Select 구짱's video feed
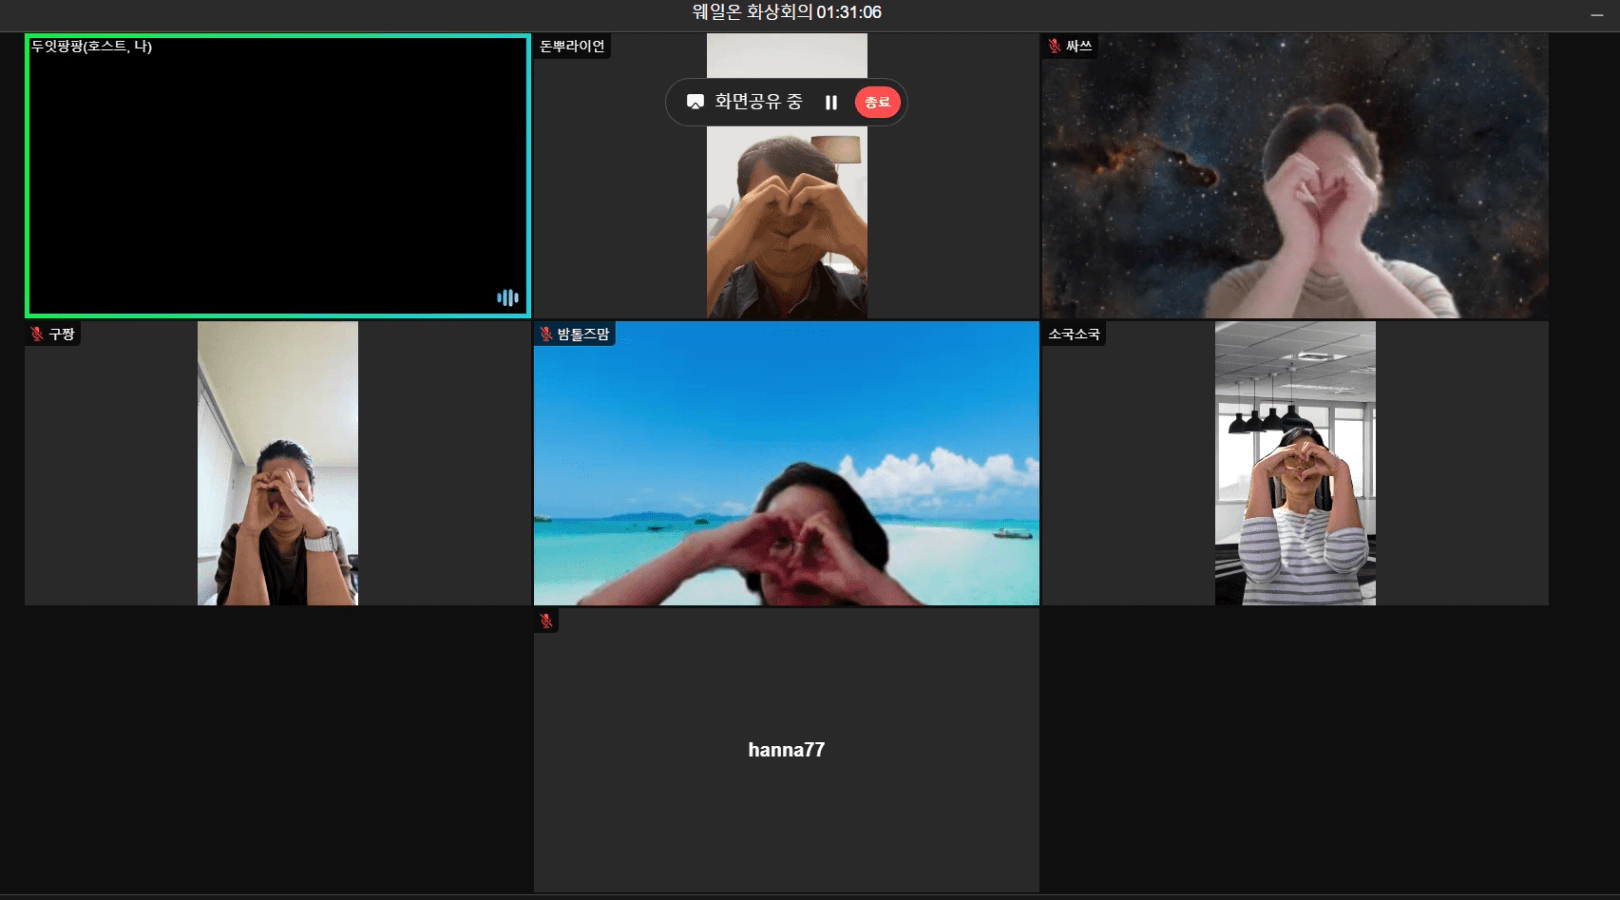This screenshot has width=1620, height=900. tap(277, 463)
